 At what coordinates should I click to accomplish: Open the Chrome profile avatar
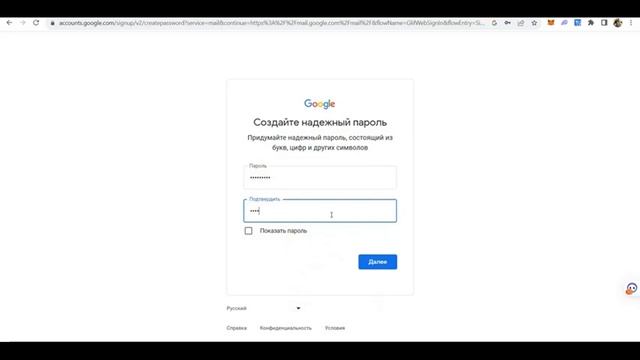(618, 23)
